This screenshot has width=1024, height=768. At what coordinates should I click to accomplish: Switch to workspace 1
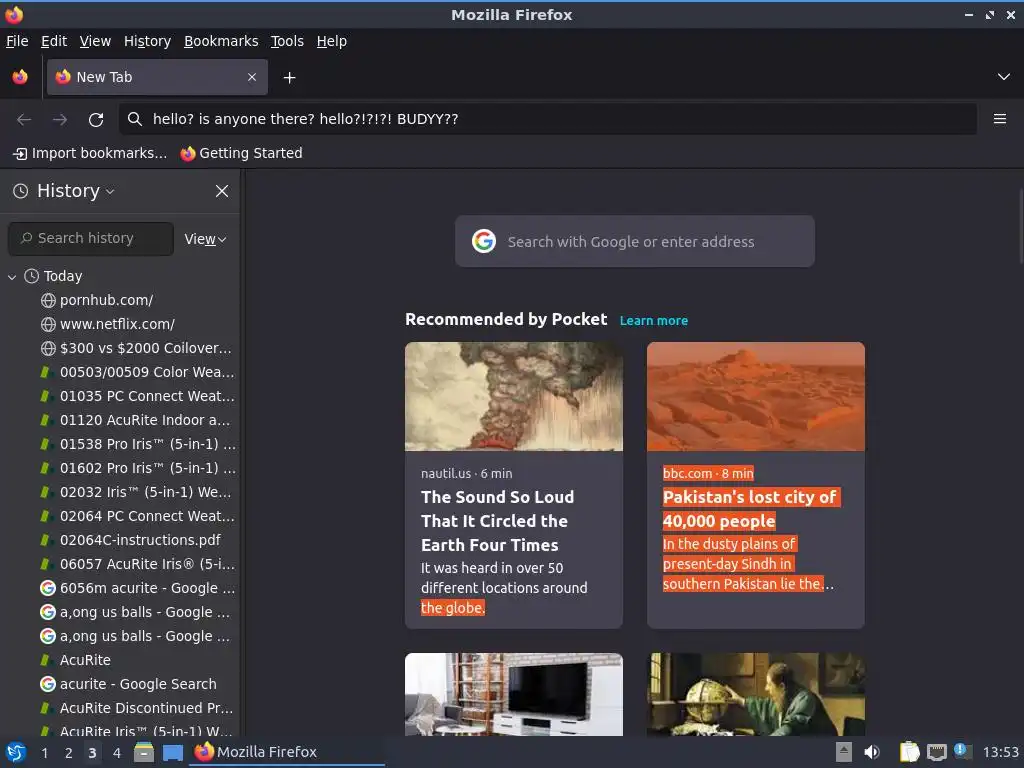coord(44,753)
